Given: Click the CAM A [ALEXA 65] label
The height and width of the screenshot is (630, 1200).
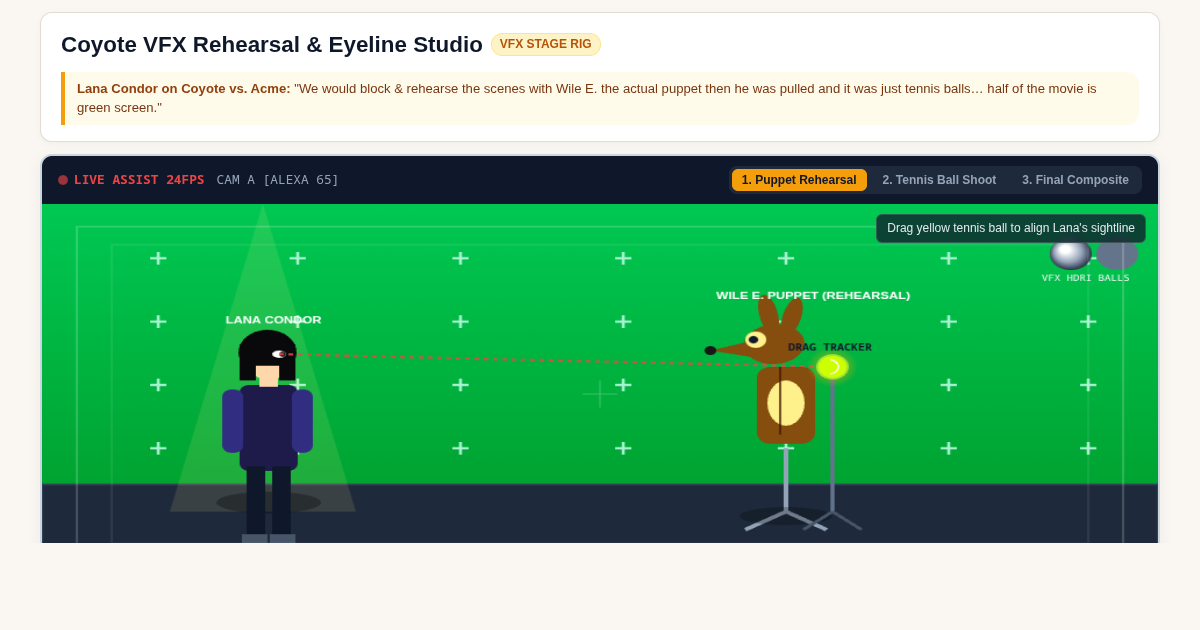Looking at the screenshot, I should click(x=278, y=180).
